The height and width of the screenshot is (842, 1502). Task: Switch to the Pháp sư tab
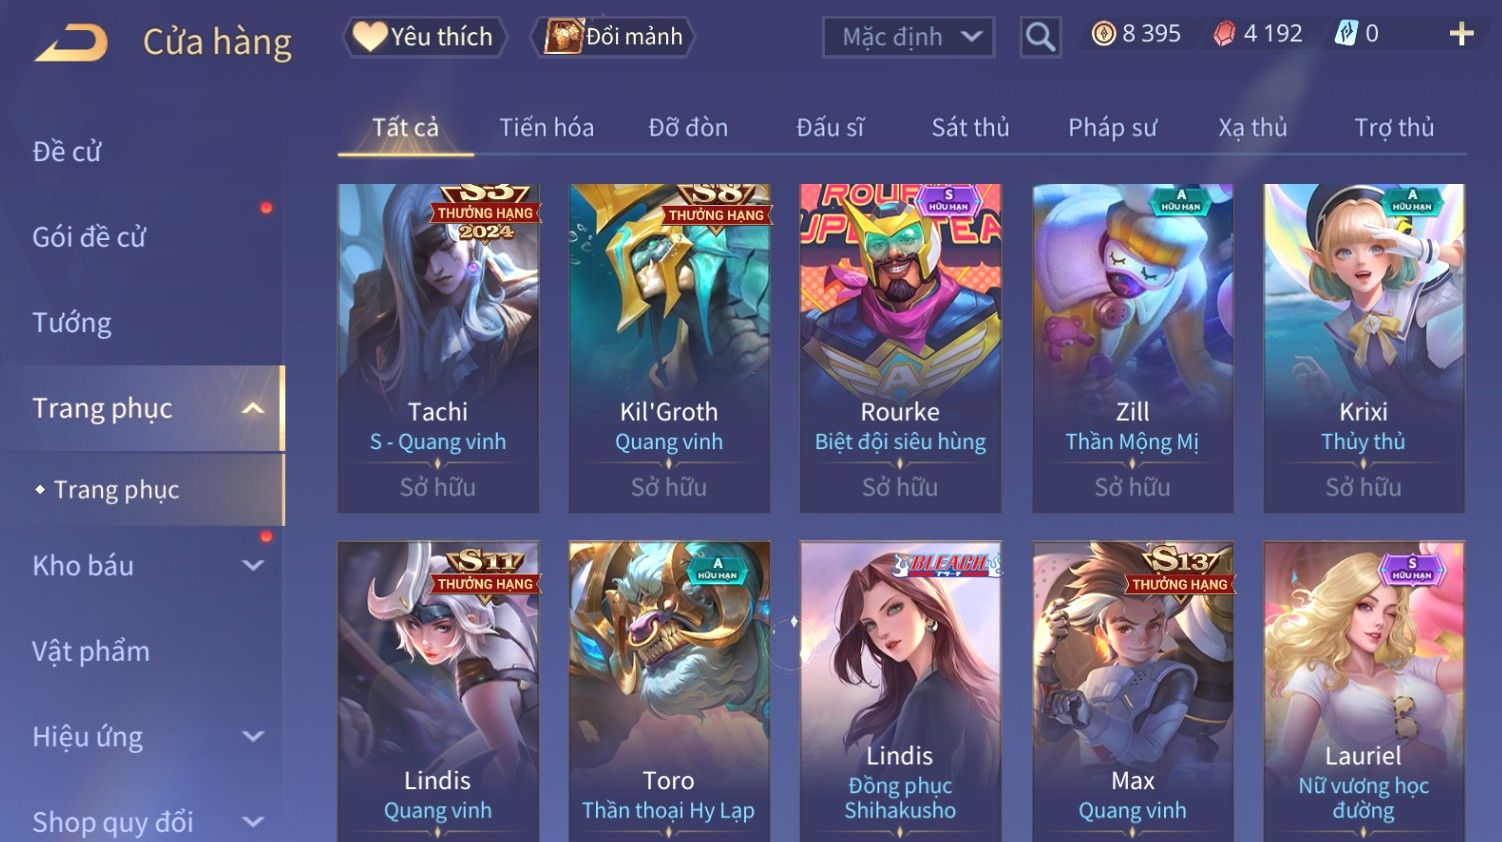click(x=1112, y=128)
